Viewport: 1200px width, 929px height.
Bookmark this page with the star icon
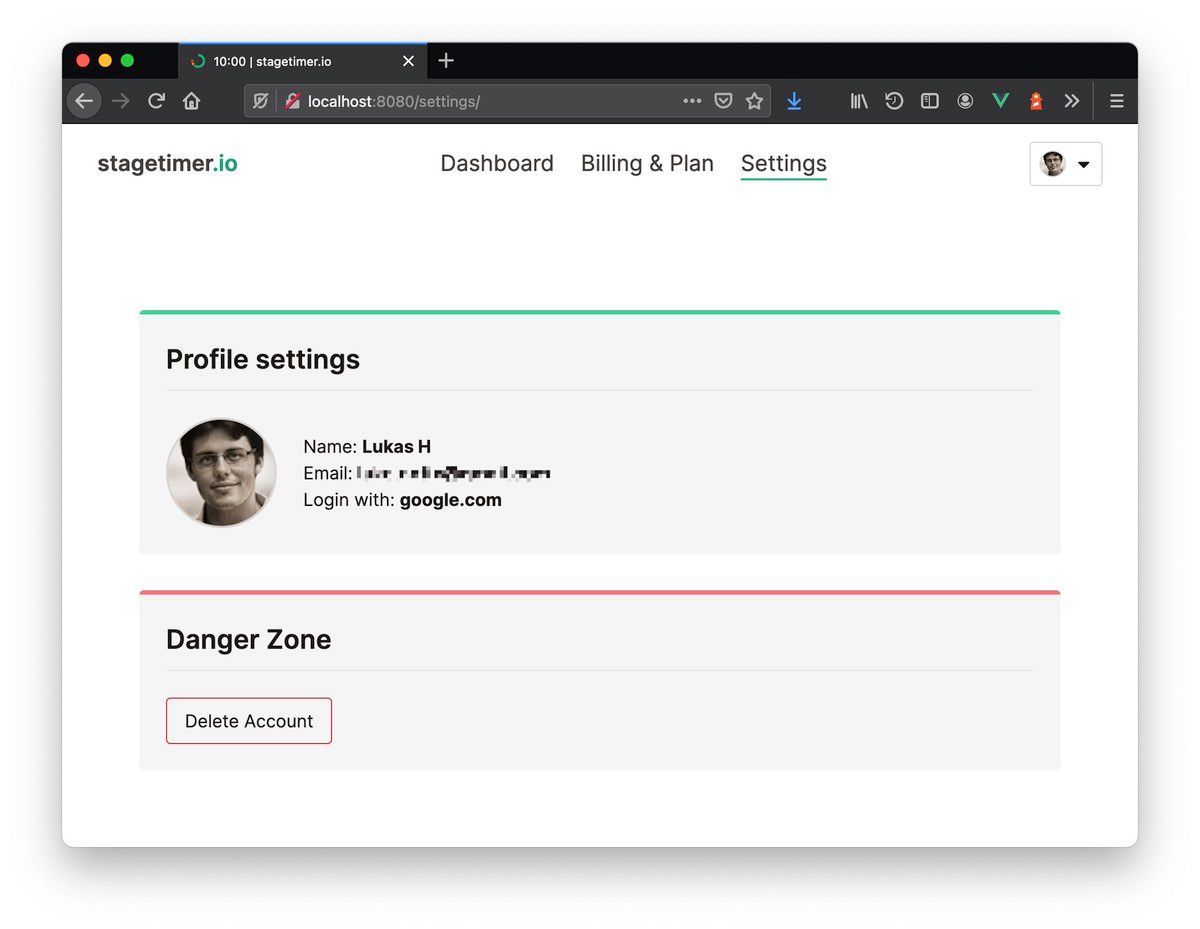[x=754, y=101]
